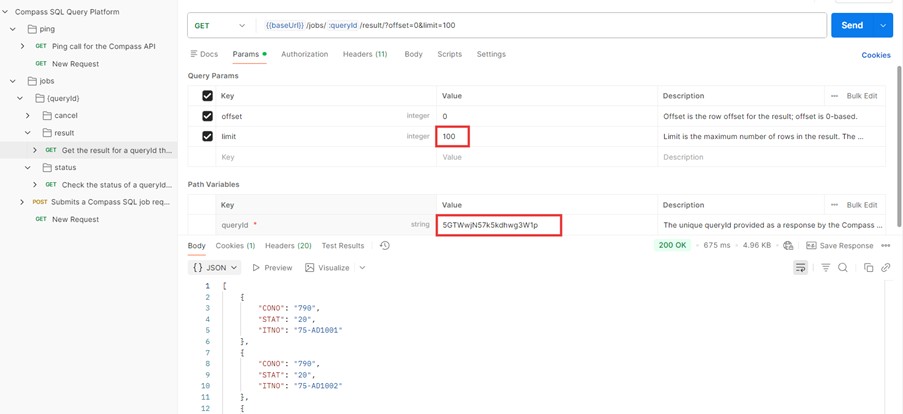
Task: Open search in response body
Action: click(843, 268)
